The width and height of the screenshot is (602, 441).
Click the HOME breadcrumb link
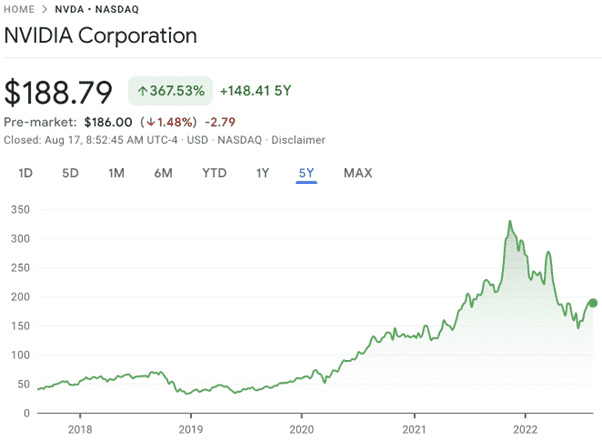(19, 9)
